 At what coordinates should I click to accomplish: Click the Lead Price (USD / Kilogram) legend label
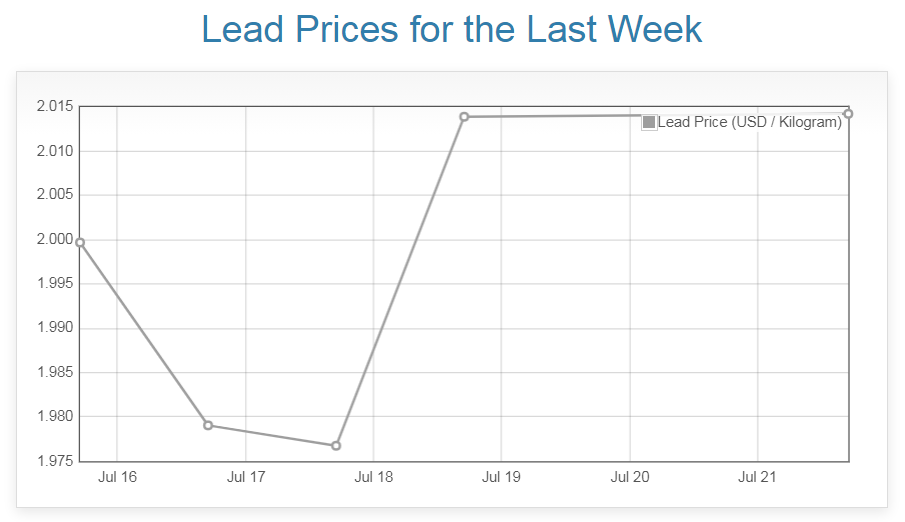click(749, 122)
